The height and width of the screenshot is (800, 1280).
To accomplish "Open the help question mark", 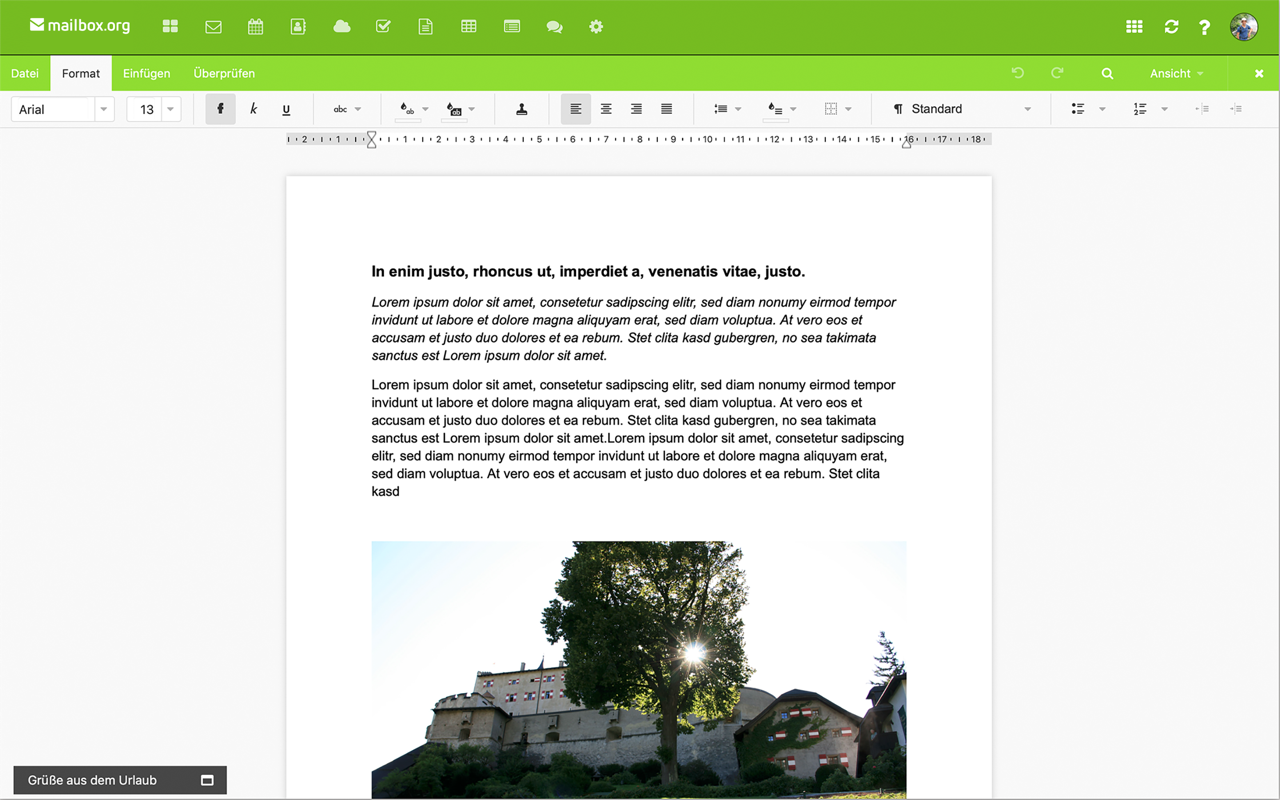I will [1205, 27].
